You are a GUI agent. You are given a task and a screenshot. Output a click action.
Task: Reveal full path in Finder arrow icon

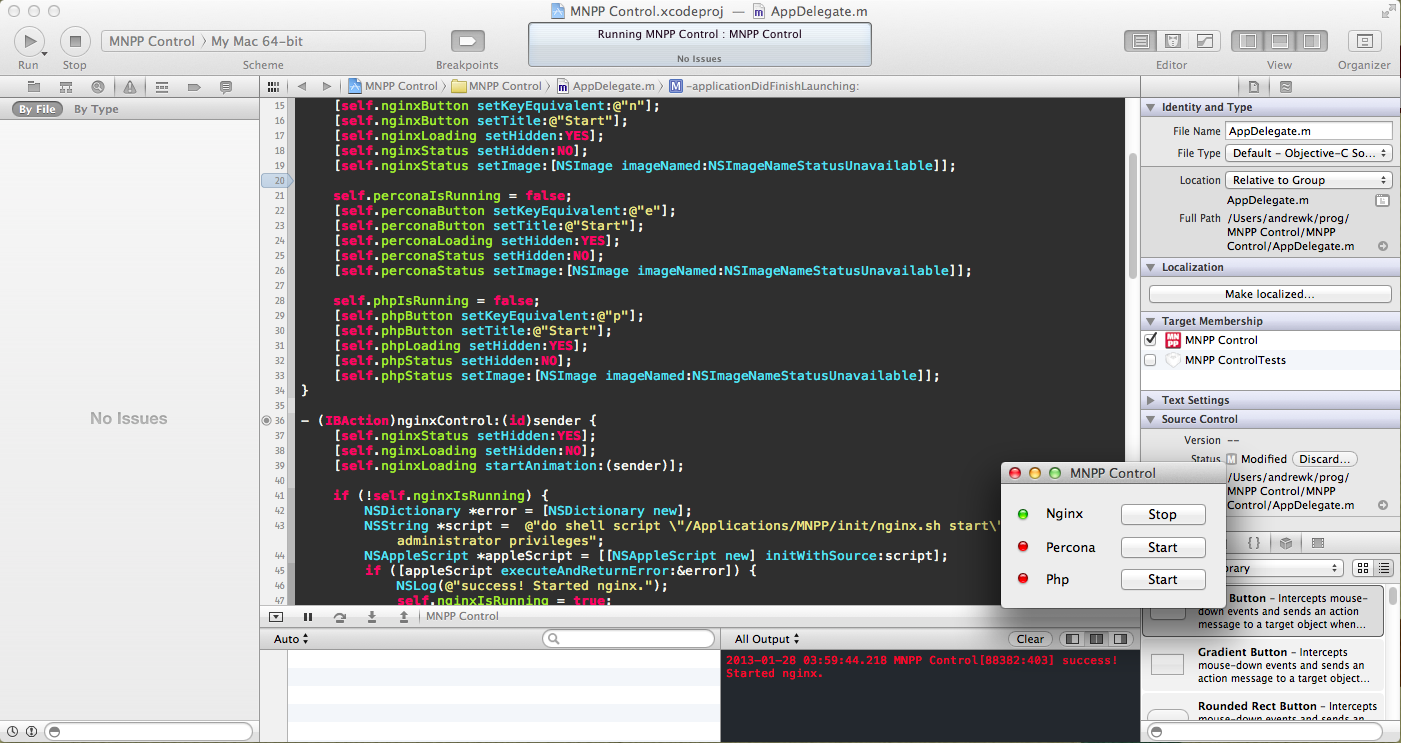click(1382, 246)
